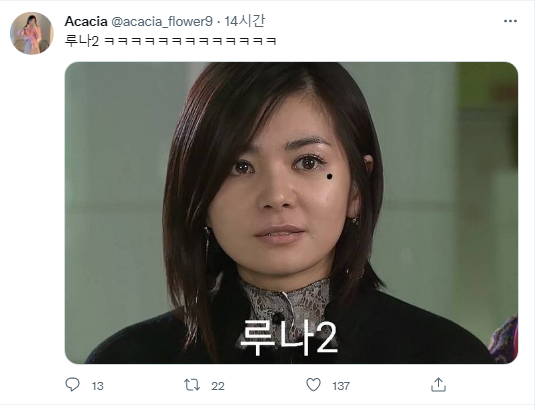Click Acacia's round profile avatar
Image resolution: width=536 pixels, height=410 pixels.
pos(32,33)
